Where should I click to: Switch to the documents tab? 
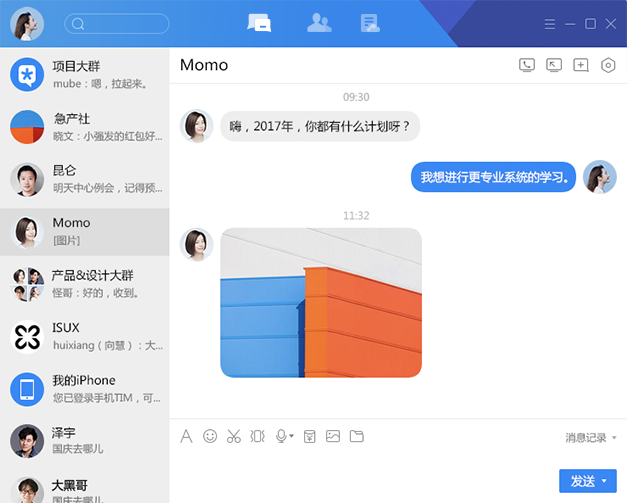[370, 23]
